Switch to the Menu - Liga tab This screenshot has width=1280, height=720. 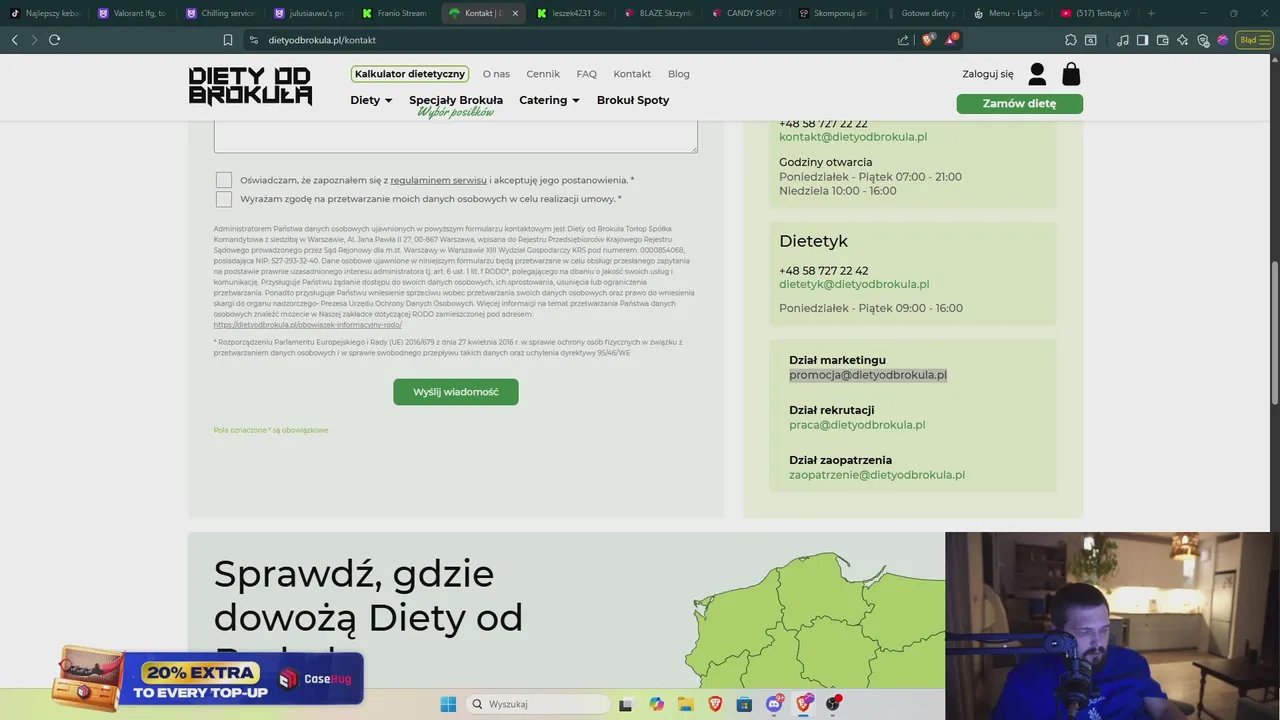pos(1009,13)
